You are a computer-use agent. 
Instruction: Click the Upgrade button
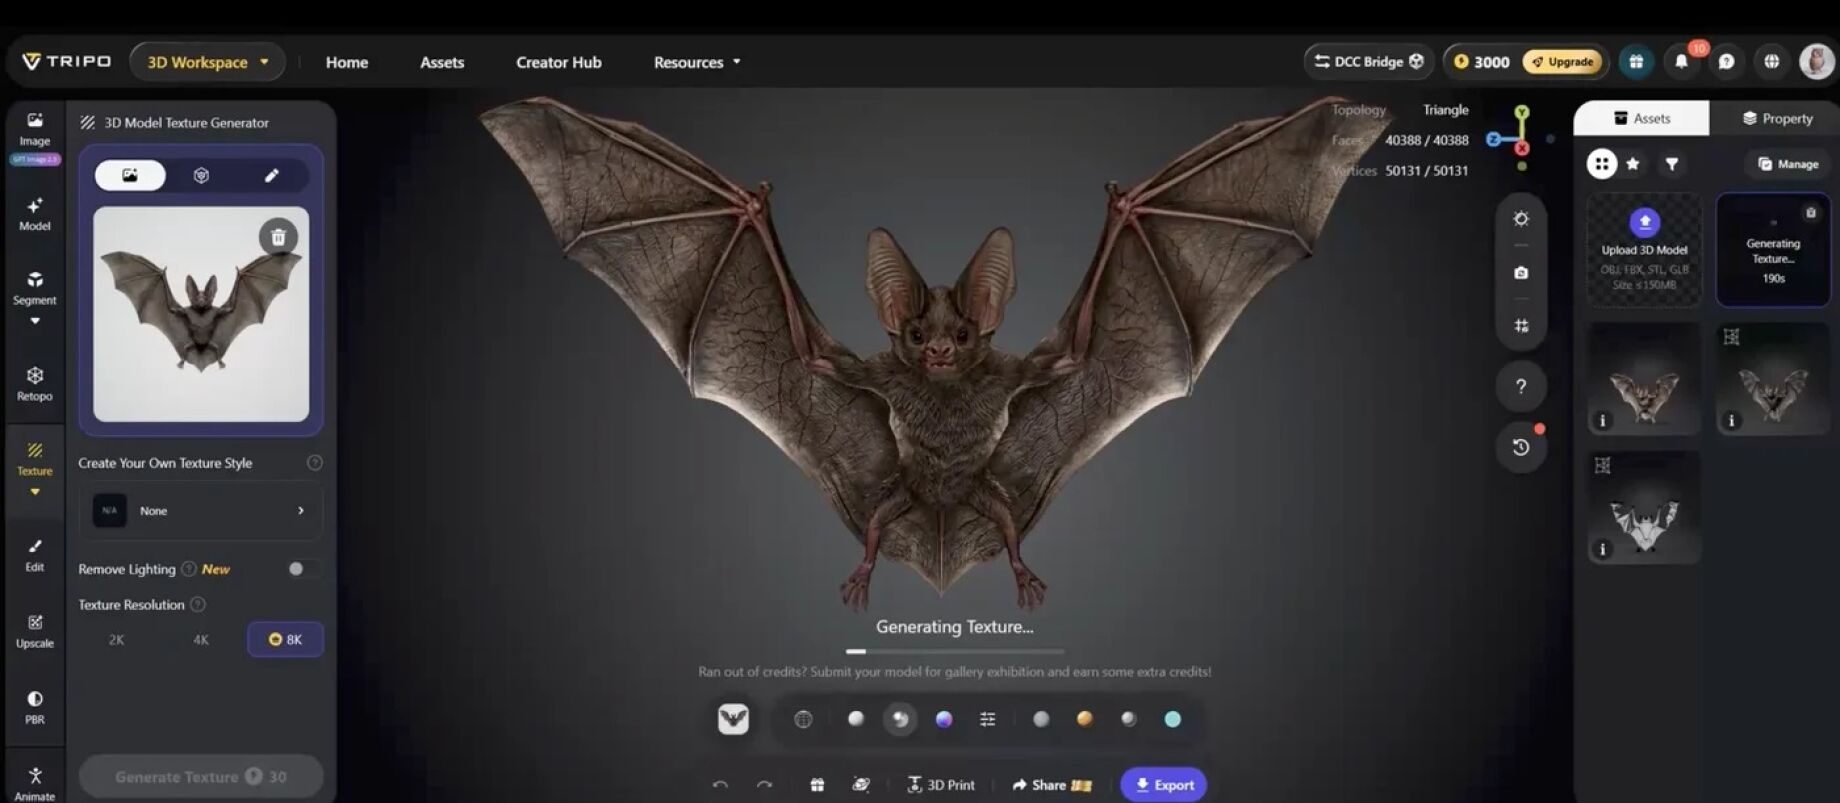[x=1563, y=62]
